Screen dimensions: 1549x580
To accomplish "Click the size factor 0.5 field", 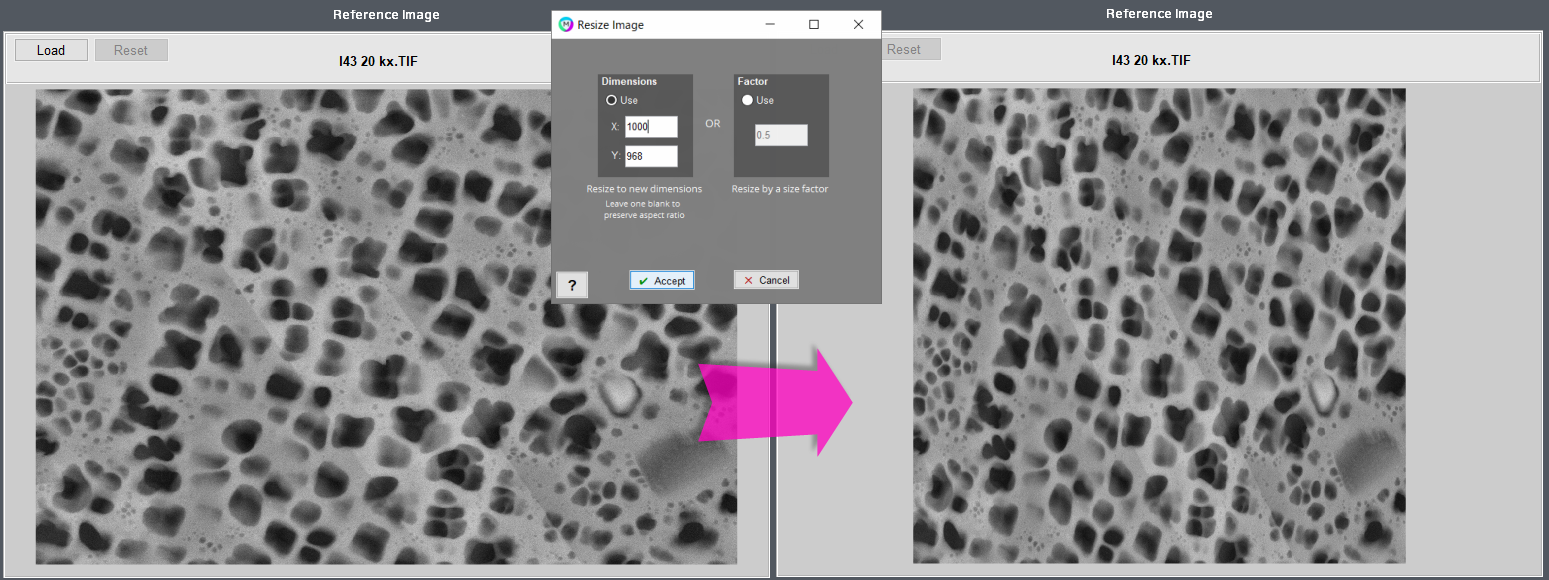I will point(781,135).
